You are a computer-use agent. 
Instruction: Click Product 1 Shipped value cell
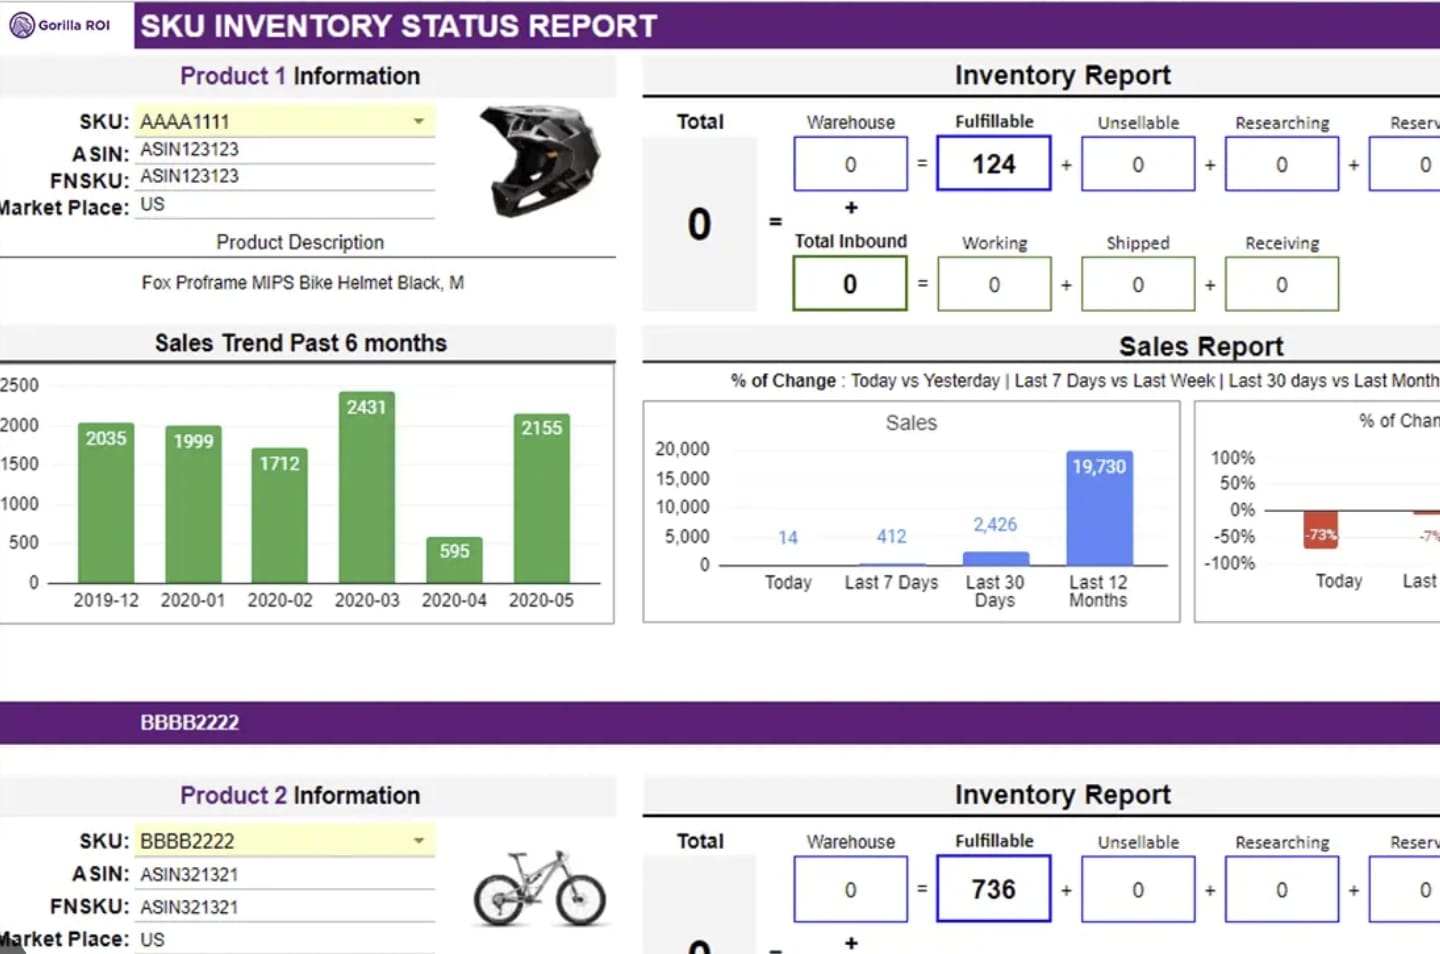[1138, 284]
